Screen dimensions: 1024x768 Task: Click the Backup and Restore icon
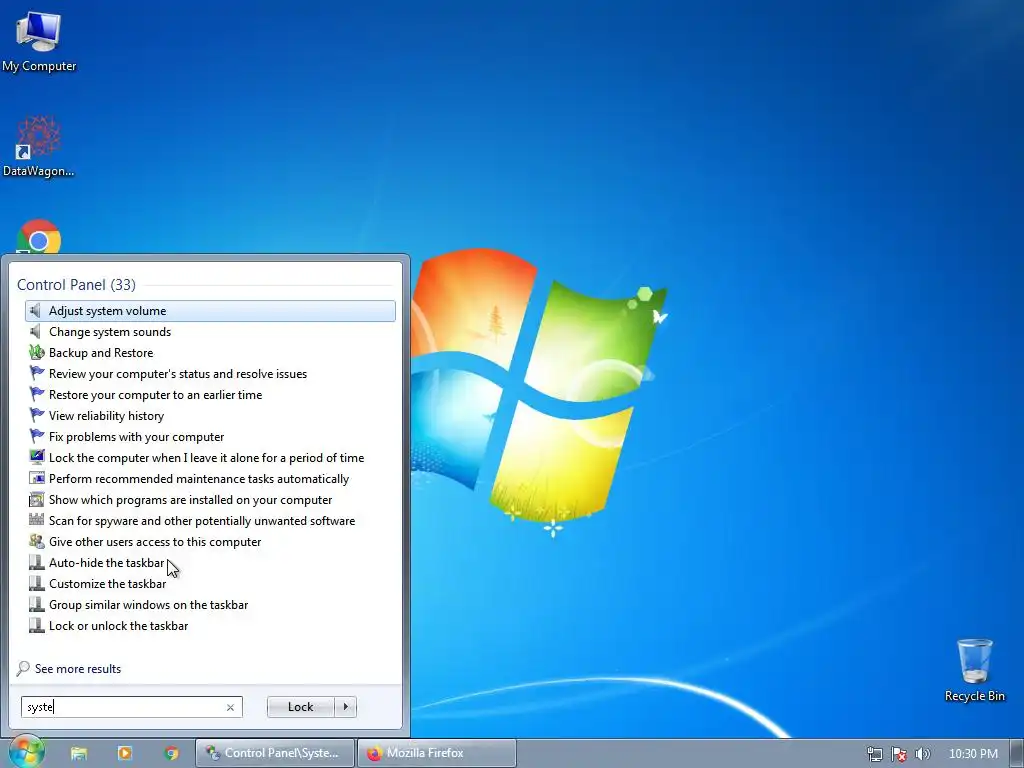tap(37, 353)
